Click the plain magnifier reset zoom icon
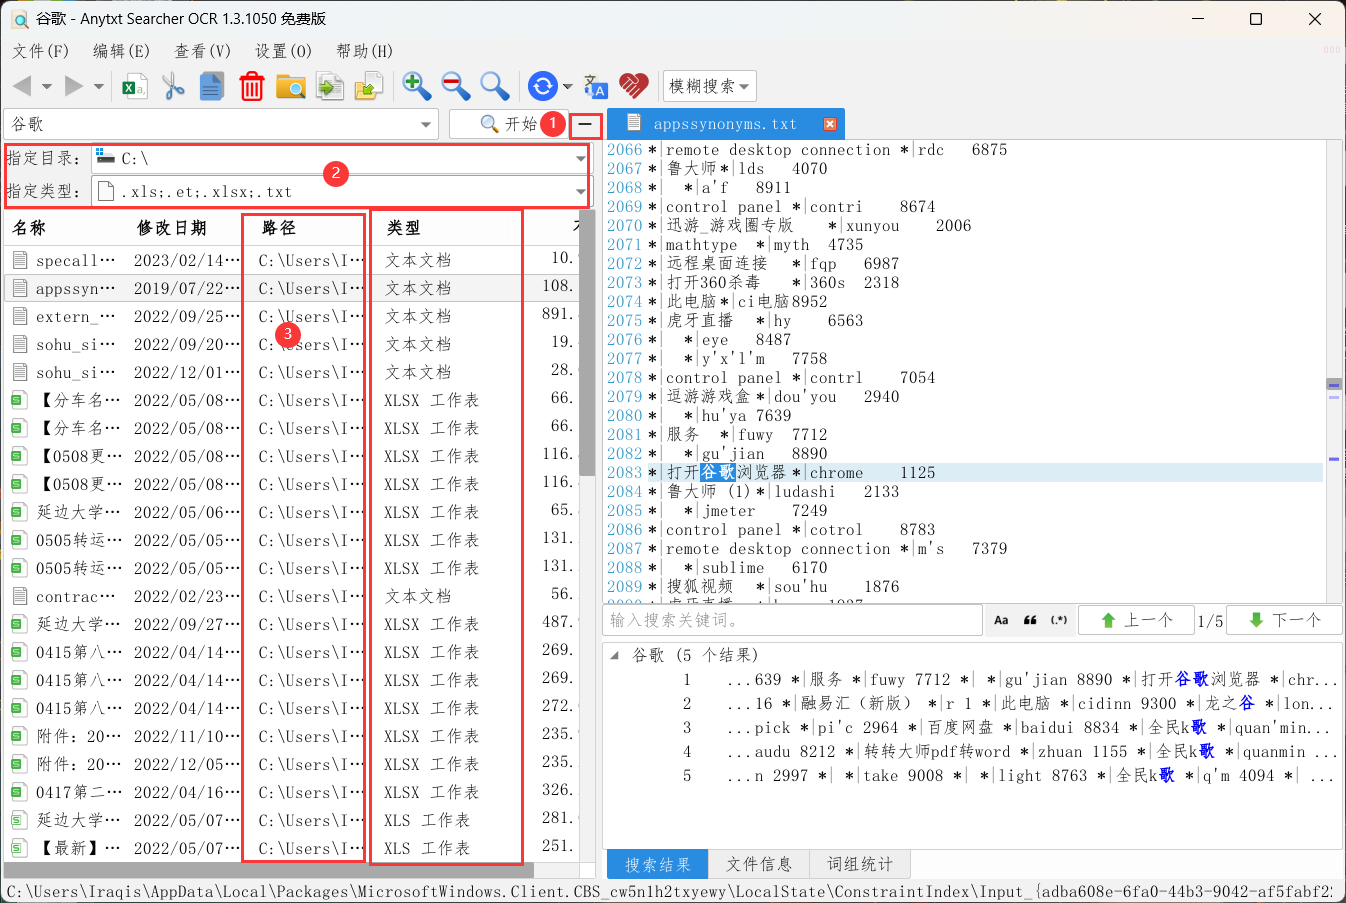Image resolution: width=1346 pixels, height=903 pixels. tap(494, 87)
